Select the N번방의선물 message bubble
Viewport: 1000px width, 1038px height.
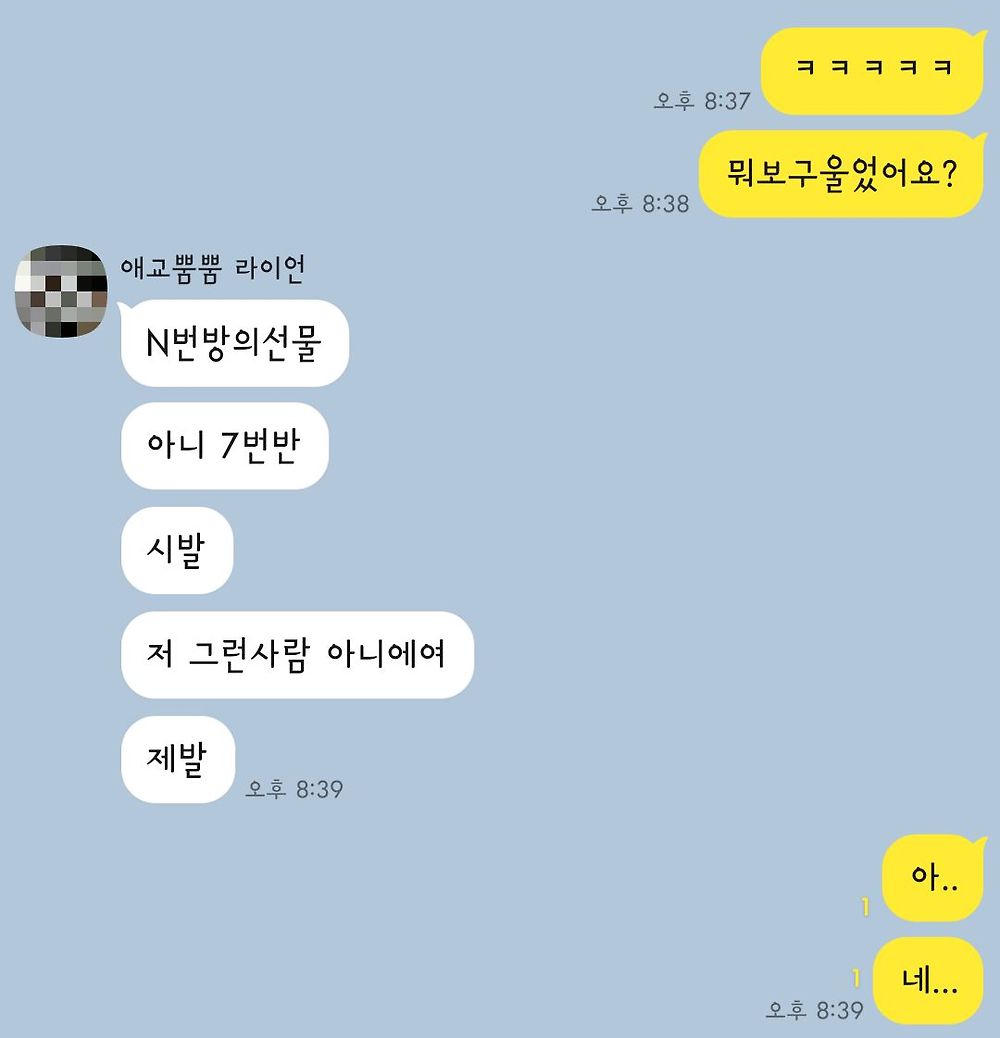point(234,343)
